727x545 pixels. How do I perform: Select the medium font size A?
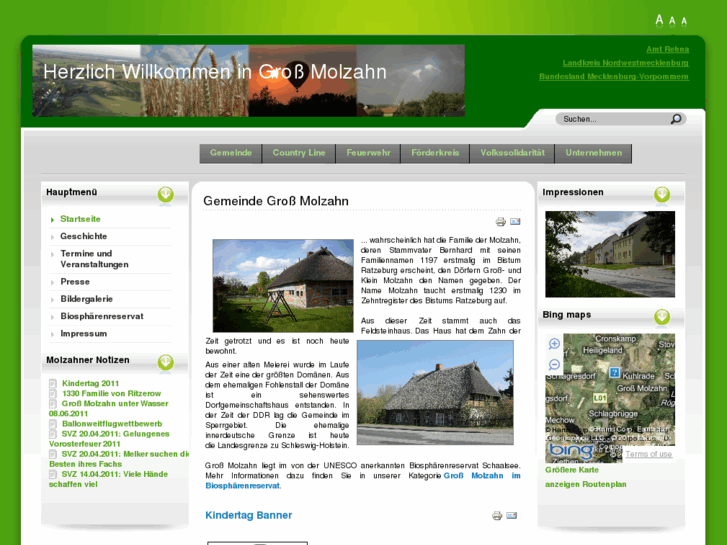tap(672, 21)
